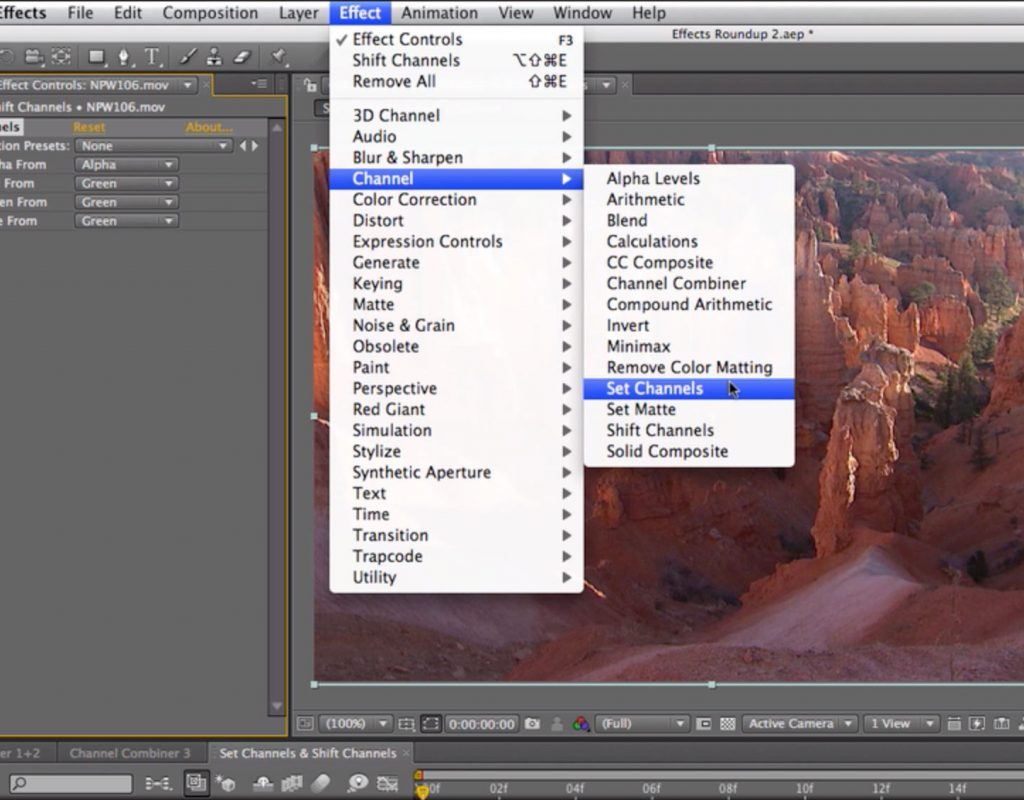This screenshot has width=1024, height=800.
Task: Open the Help menu in menu bar
Action: coord(648,13)
